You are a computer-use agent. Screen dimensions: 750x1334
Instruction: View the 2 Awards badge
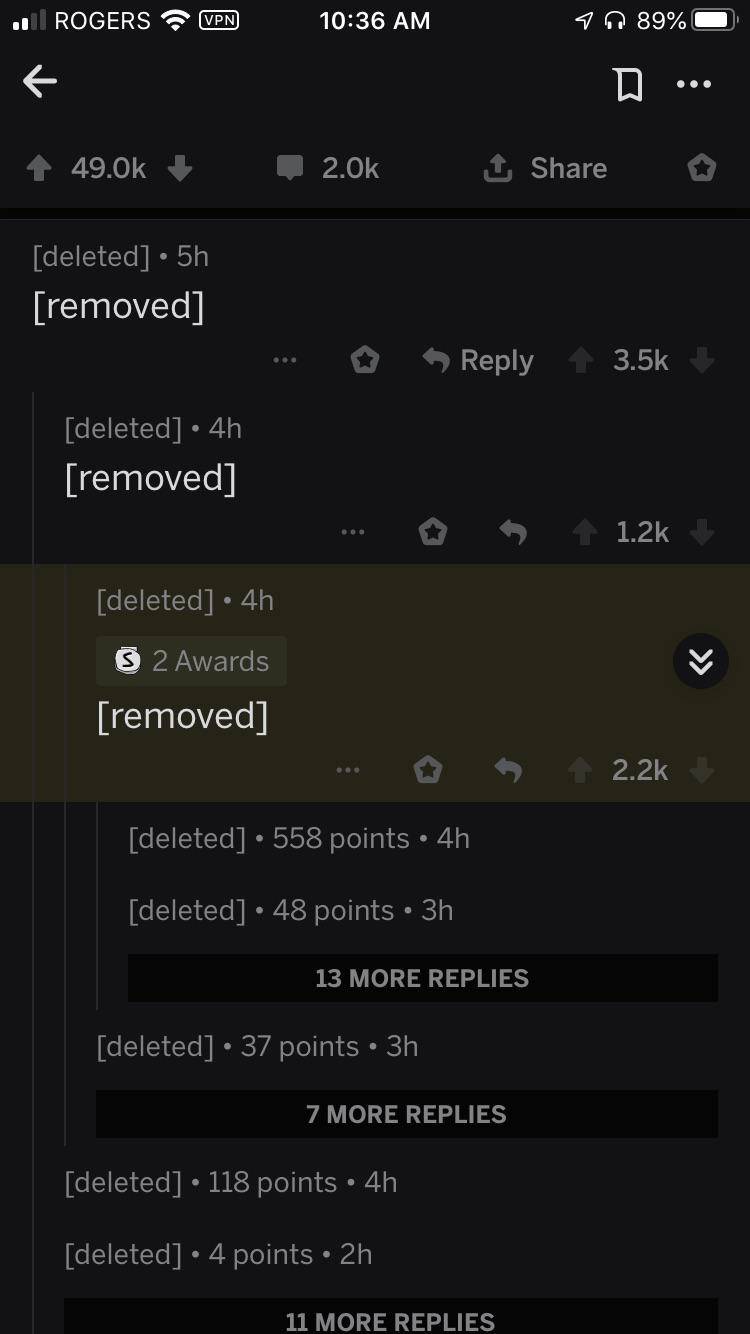click(191, 661)
